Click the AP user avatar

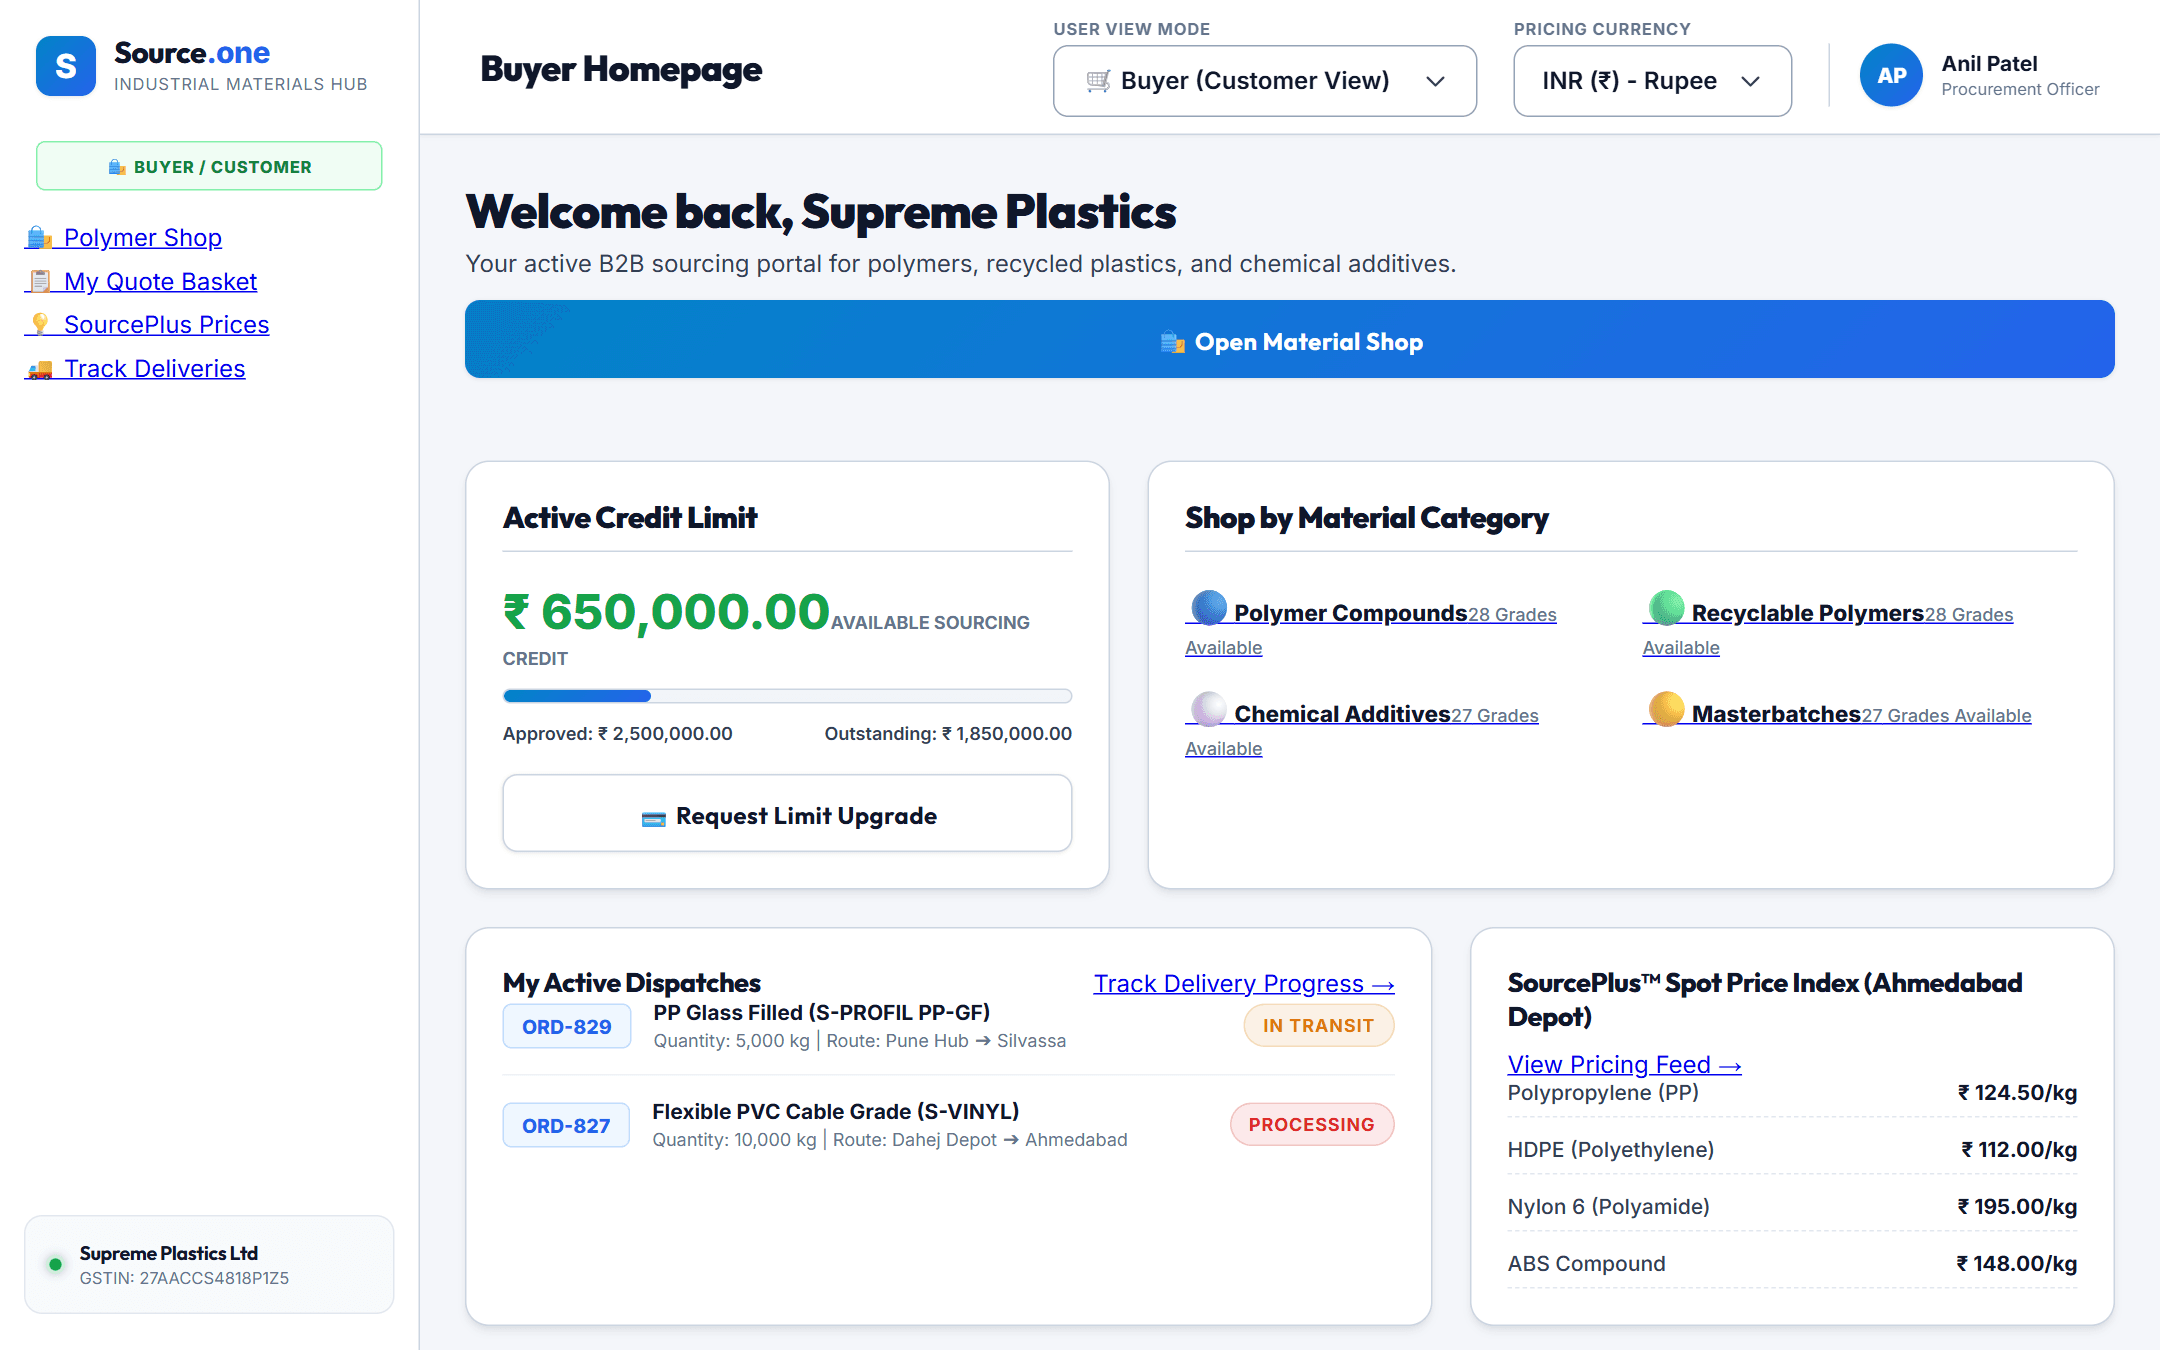click(1891, 75)
